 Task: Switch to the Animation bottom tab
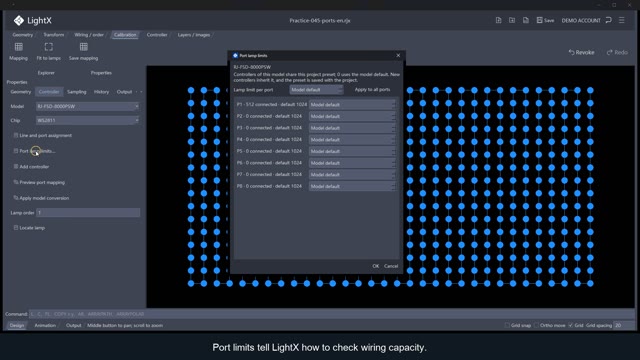click(x=45, y=325)
